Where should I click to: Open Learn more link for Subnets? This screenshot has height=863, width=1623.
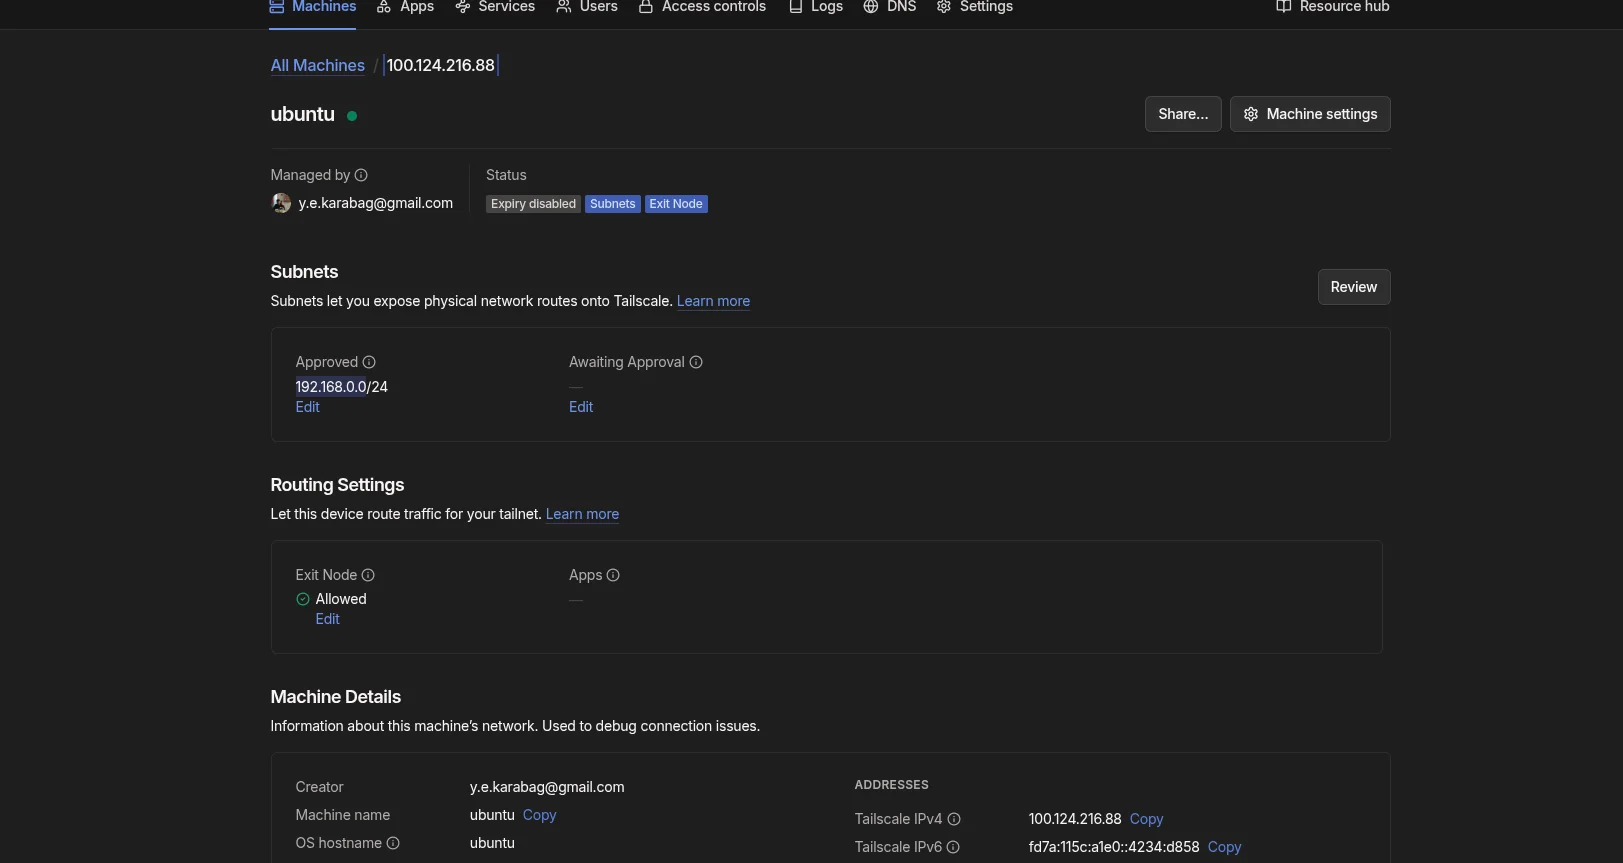[713, 301]
